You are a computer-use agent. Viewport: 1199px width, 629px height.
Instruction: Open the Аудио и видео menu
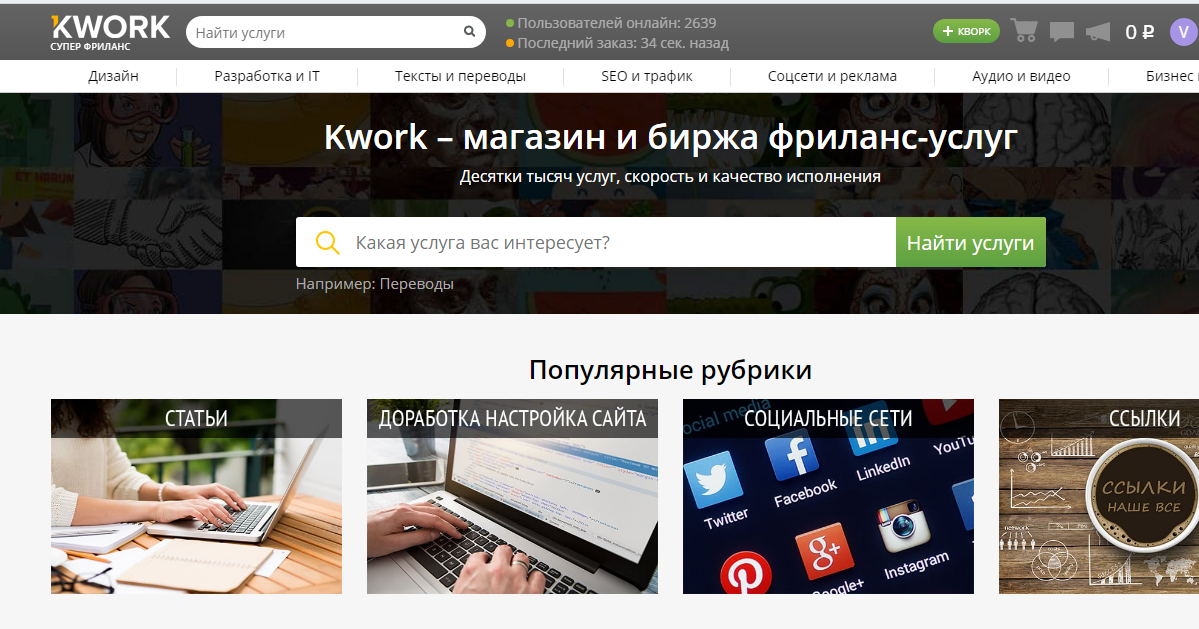[1020, 75]
